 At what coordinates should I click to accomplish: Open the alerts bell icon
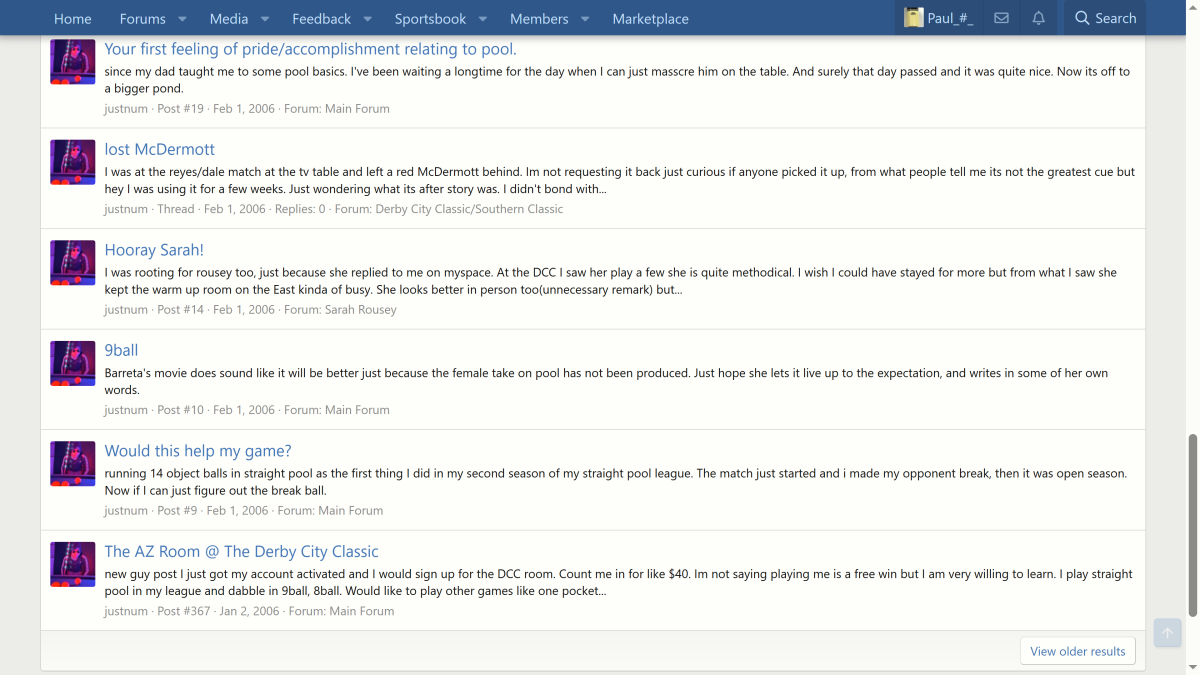[1039, 18]
